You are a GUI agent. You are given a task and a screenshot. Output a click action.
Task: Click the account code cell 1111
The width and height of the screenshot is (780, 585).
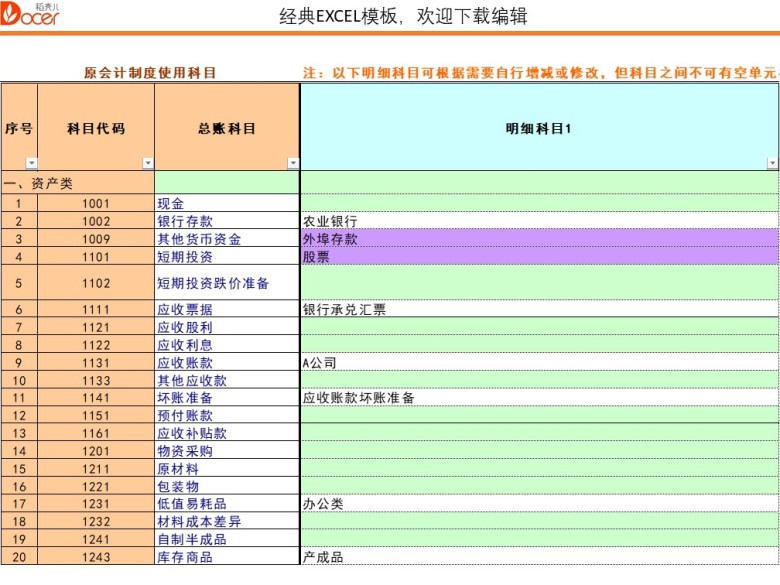click(96, 309)
